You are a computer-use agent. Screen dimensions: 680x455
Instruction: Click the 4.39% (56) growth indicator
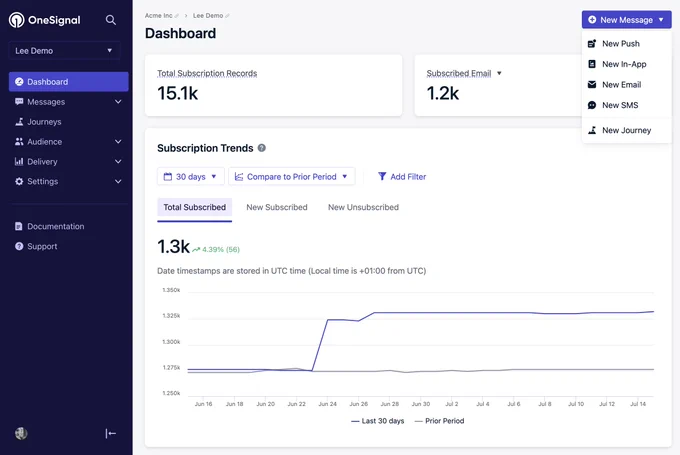[216, 249]
